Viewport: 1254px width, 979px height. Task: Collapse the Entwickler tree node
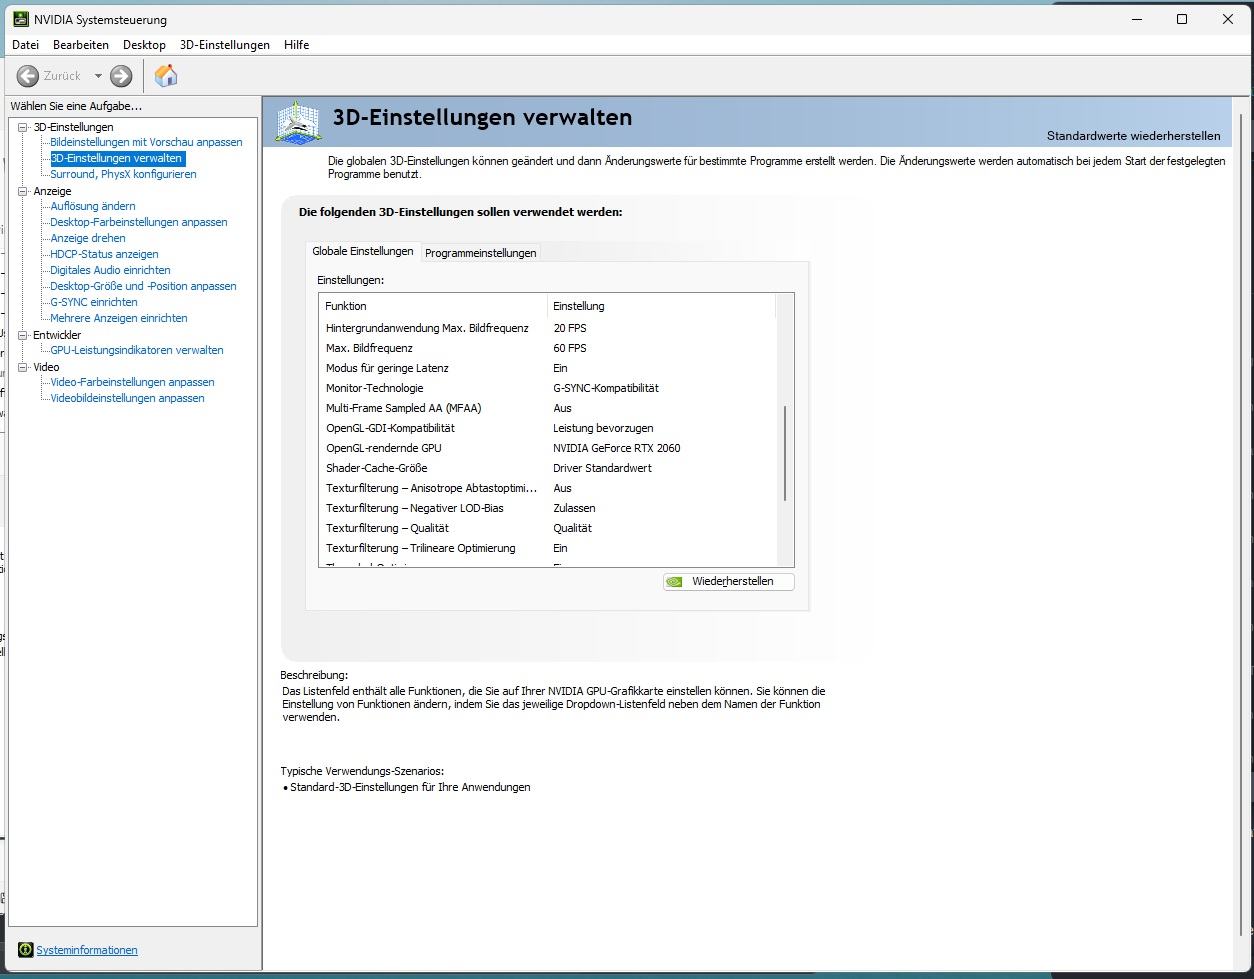coord(23,335)
